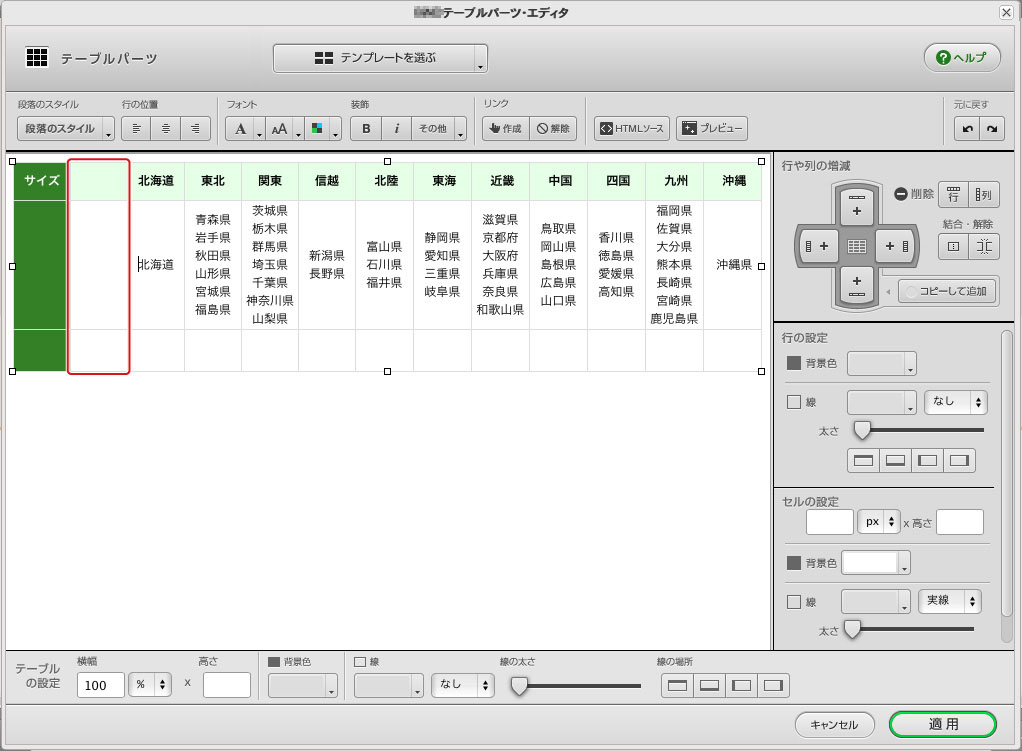Delete the selected row (行)
This screenshot has width=1022, height=751.
point(953,194)
